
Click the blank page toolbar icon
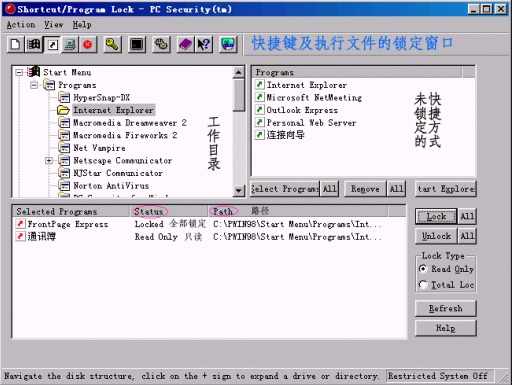[15, 44]
